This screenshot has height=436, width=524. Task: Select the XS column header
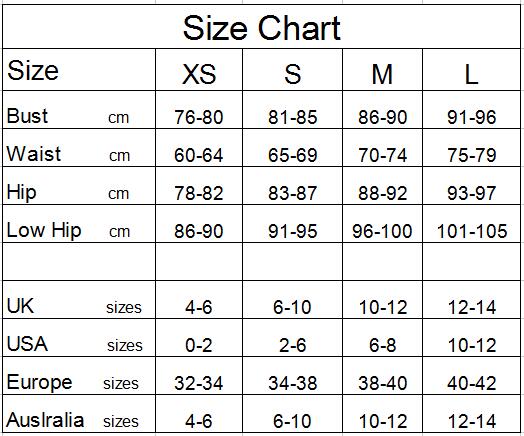(199, 69)
